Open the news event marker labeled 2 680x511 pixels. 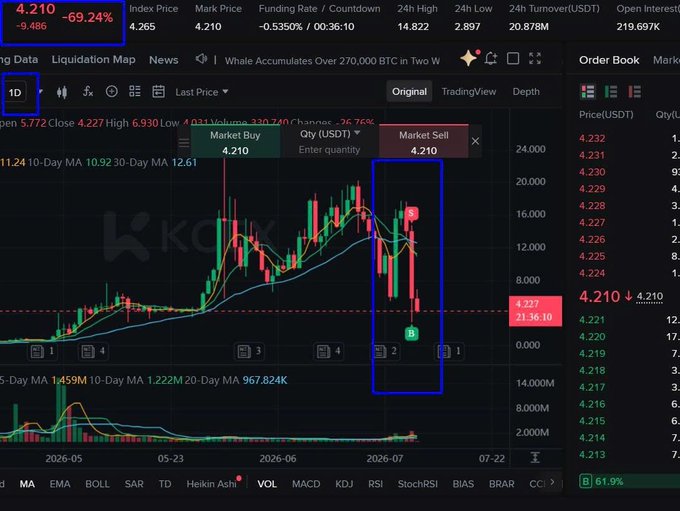pyautogui.click(x=385, y=351)
